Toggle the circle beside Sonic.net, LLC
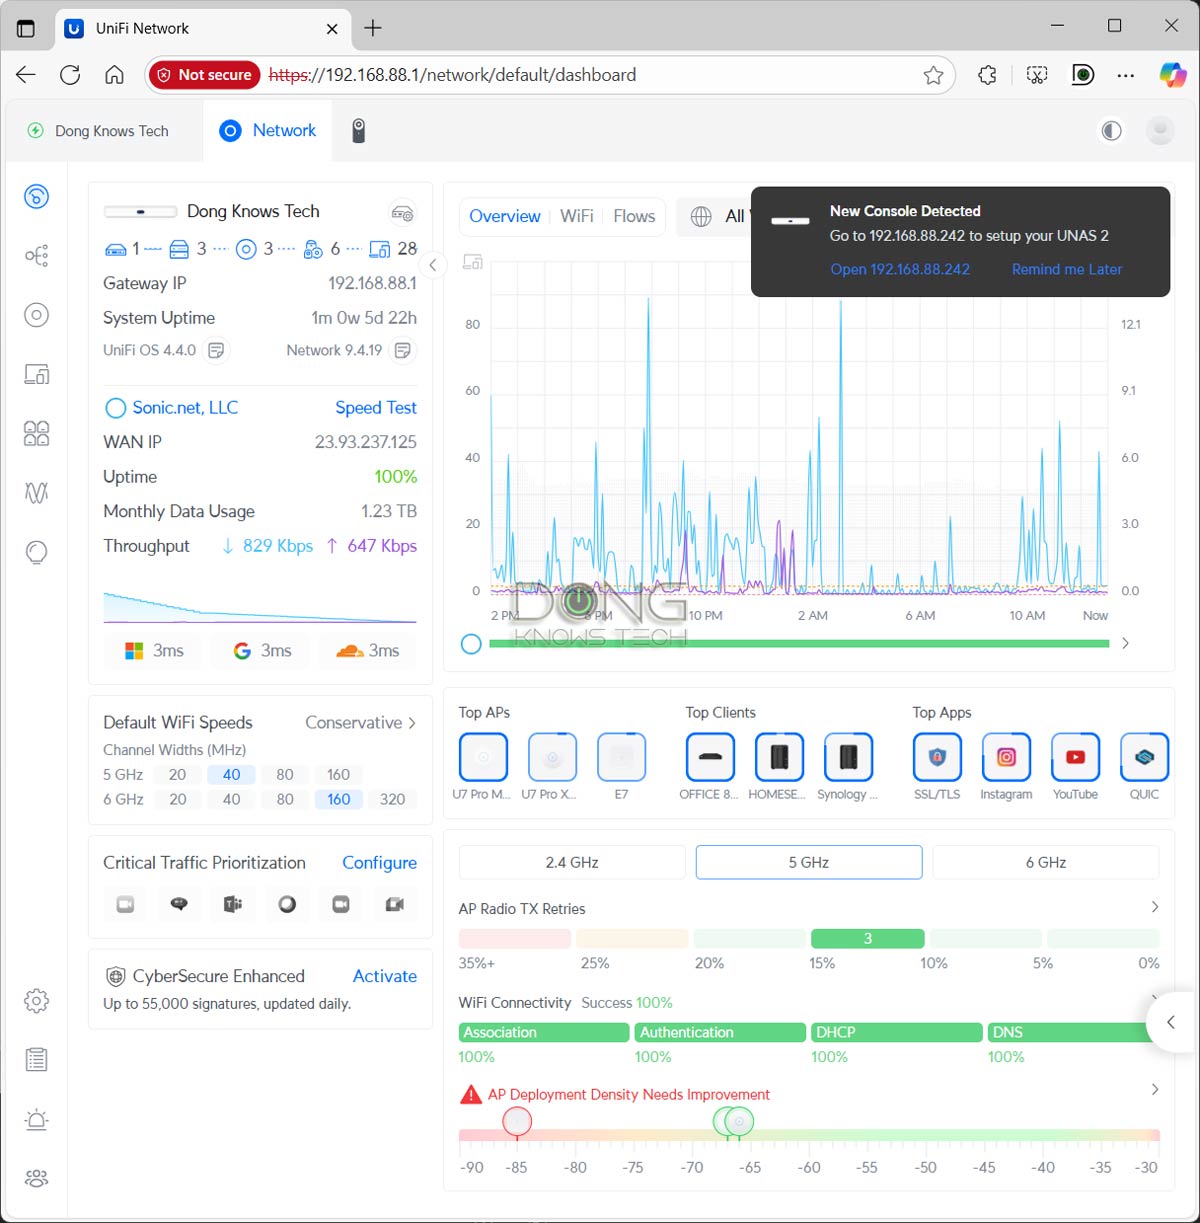Screen dimensions: 1200x1223 (x=115, y=408)
